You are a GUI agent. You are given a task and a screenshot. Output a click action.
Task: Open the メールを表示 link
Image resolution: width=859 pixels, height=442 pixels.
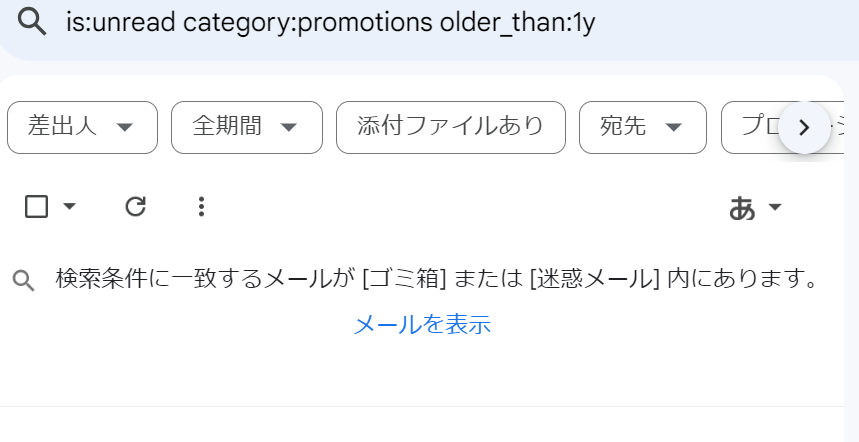pos(422,324)
